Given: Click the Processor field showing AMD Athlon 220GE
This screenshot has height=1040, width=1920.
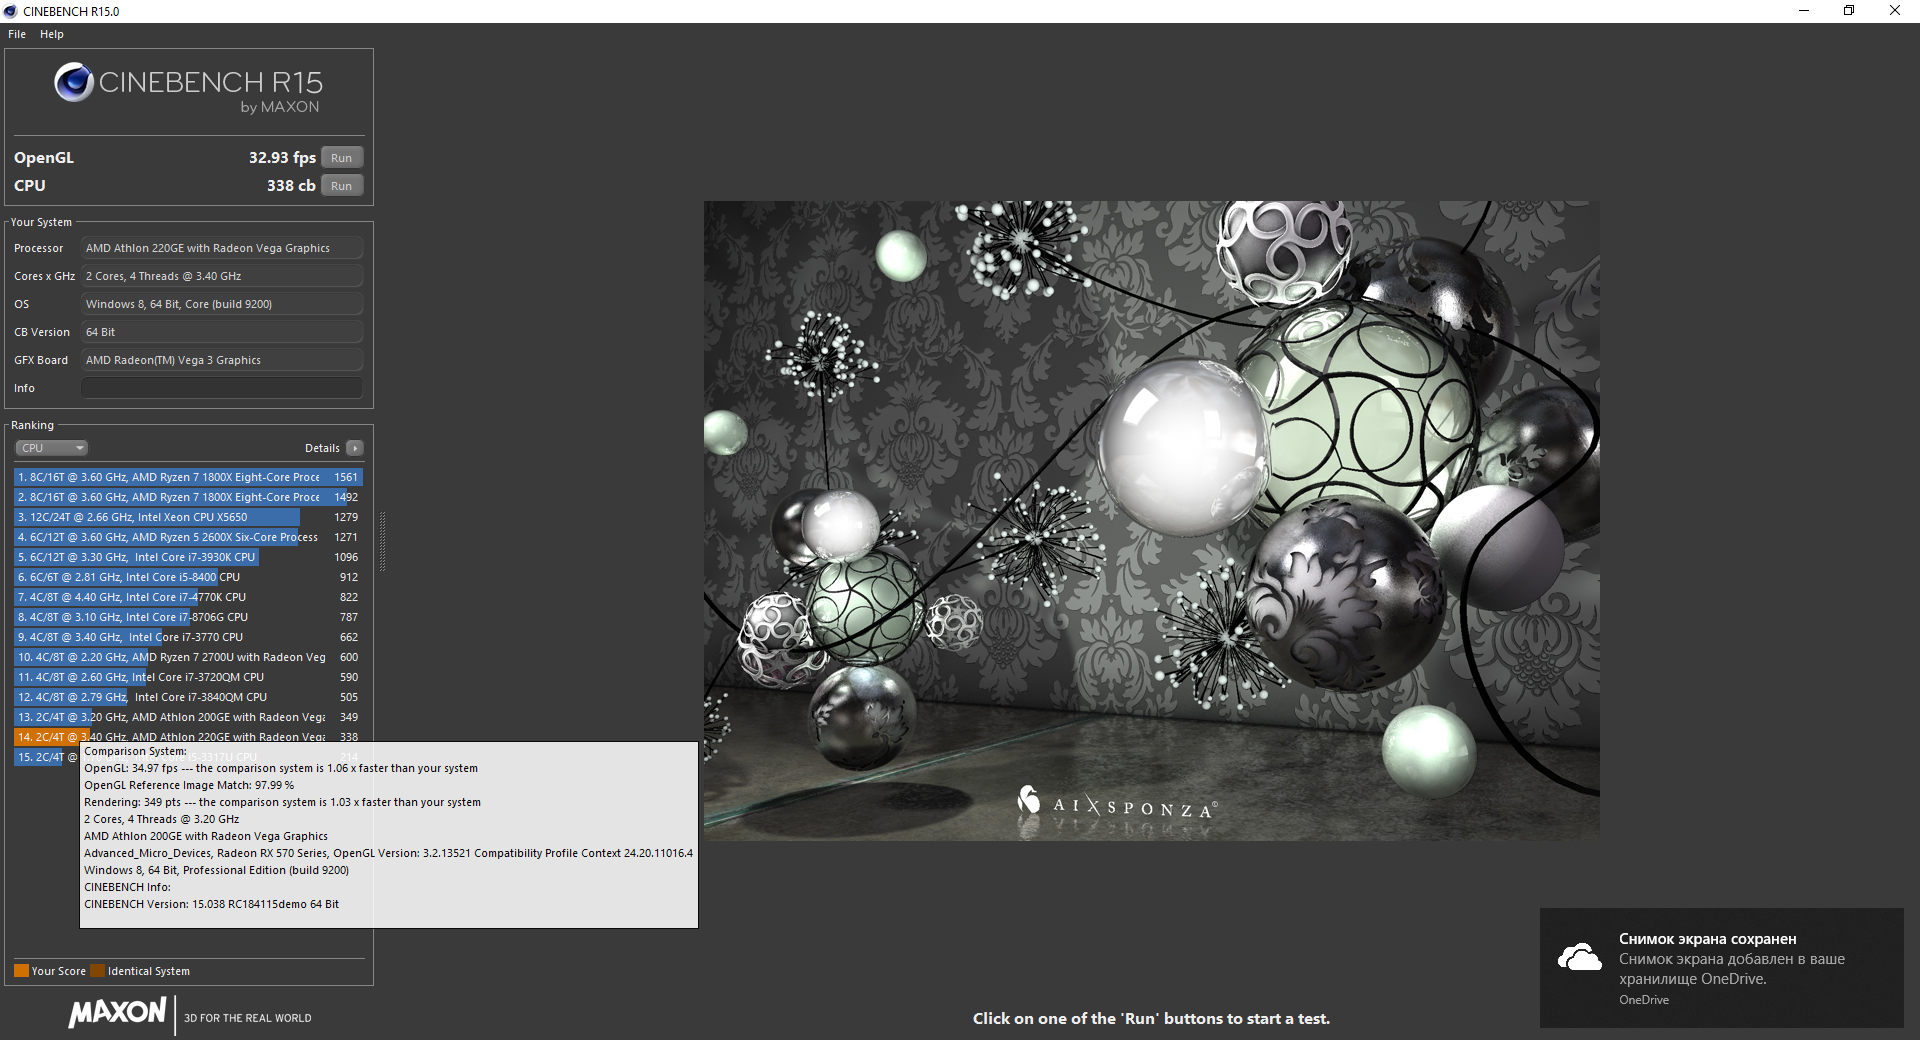Looking at the screenshot, I should (x=222, y=248).
